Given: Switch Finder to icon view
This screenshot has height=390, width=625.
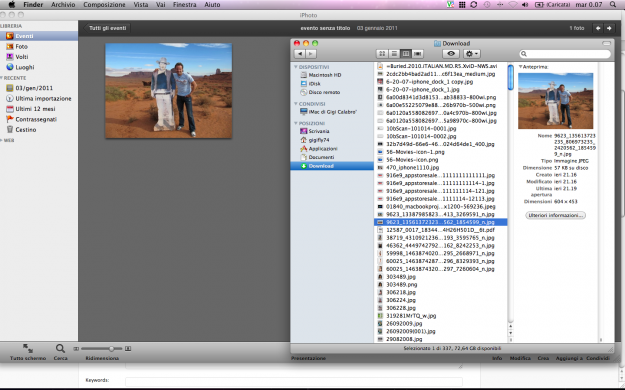Looking at the screenshot, I should tap(382, 53).
